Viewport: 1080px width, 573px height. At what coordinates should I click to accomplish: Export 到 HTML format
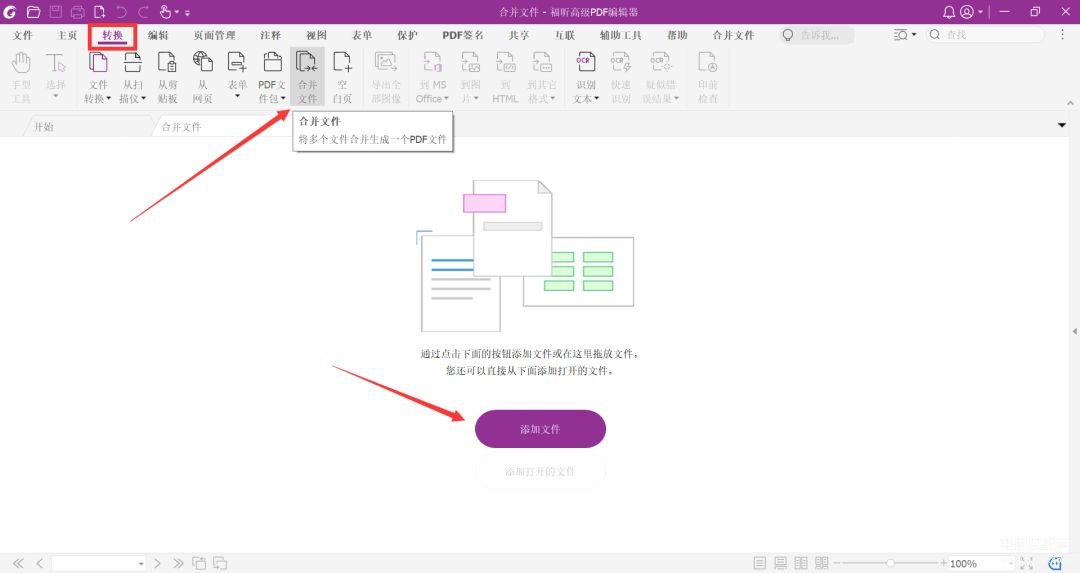point(505,78)
